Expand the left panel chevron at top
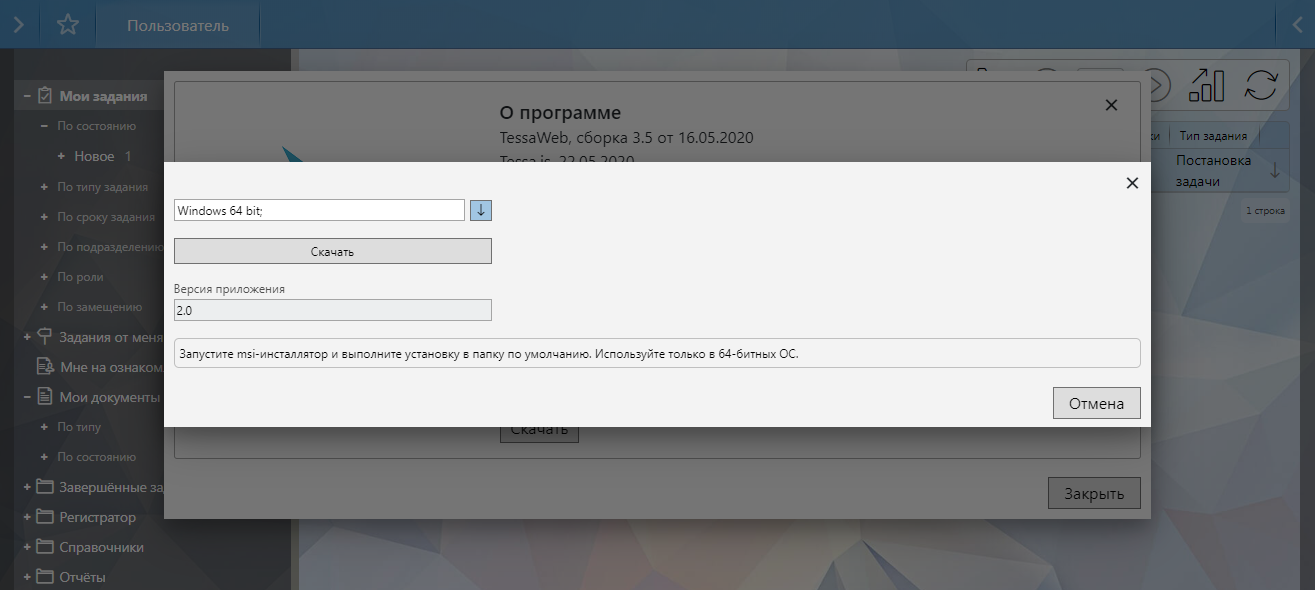The image size is (1315, 590). [18, 25]
